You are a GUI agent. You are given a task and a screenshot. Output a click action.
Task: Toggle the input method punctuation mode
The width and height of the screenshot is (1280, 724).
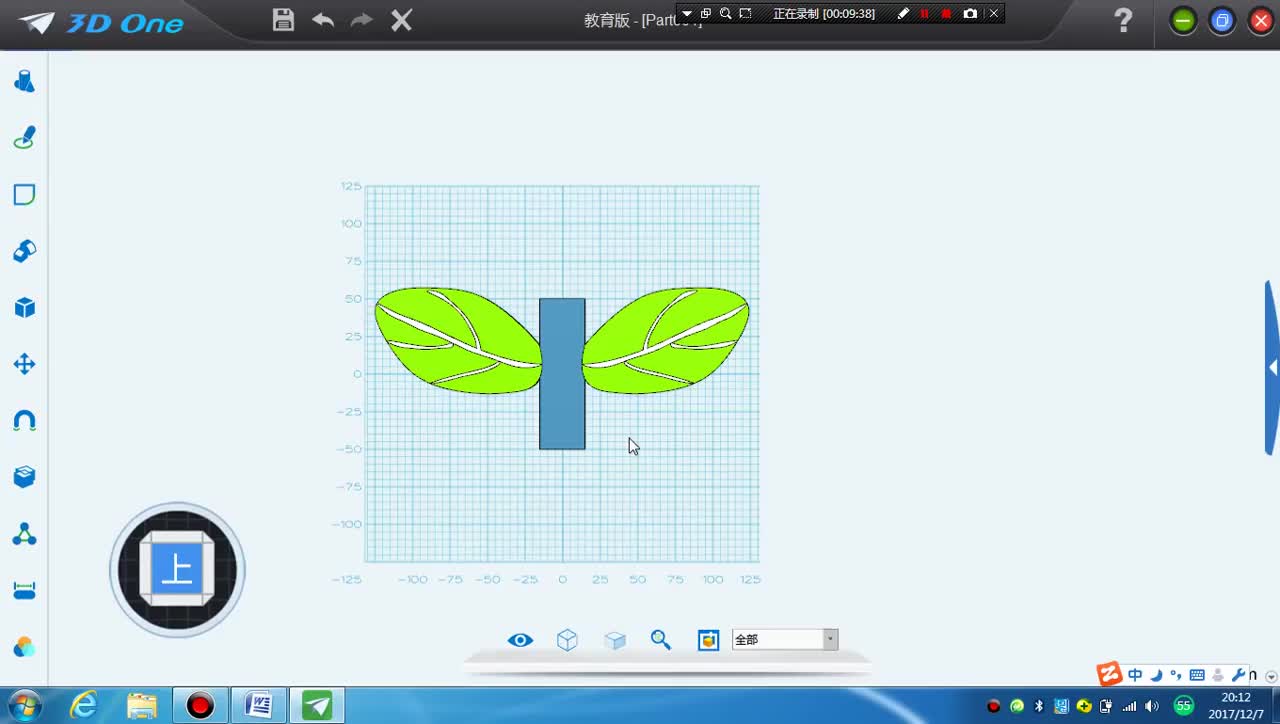[x=1176, y=675]
